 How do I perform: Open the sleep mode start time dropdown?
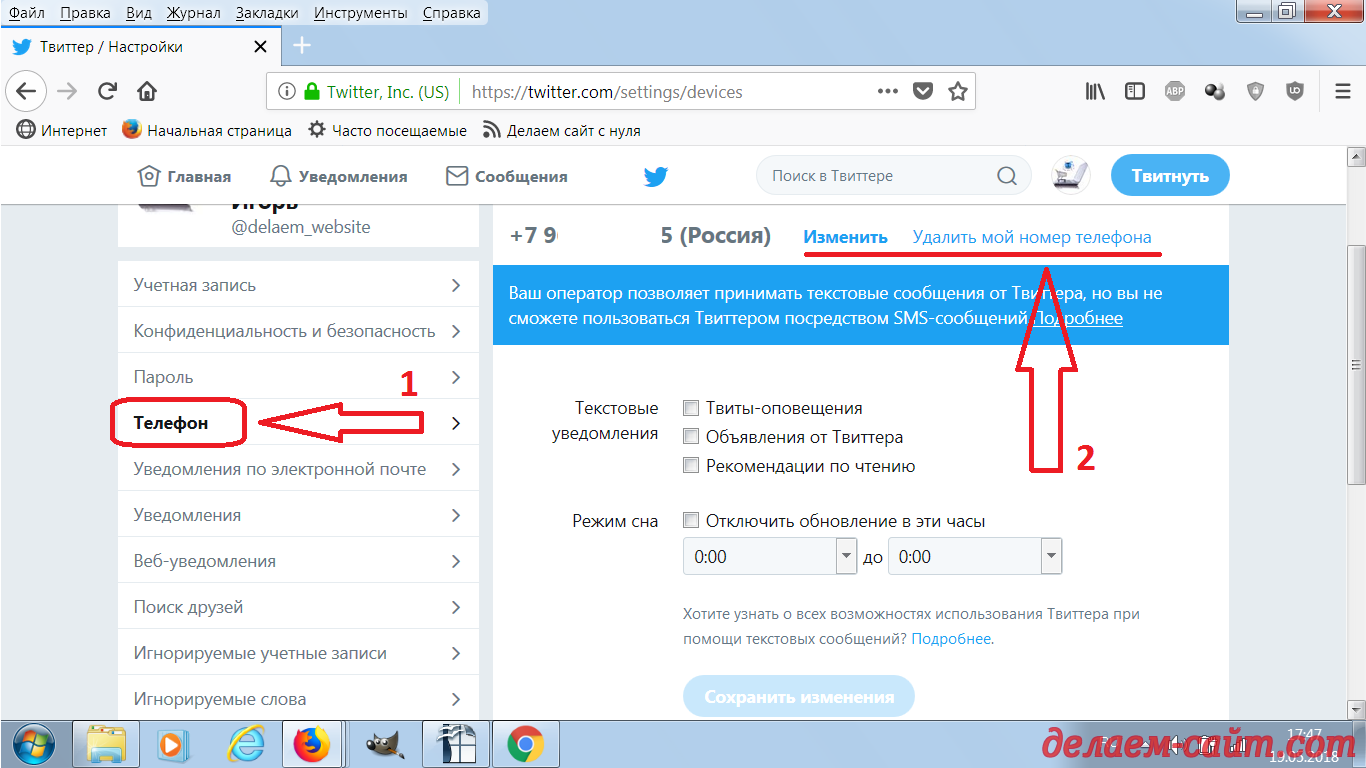pyautogui.click(x=770, y=557)
